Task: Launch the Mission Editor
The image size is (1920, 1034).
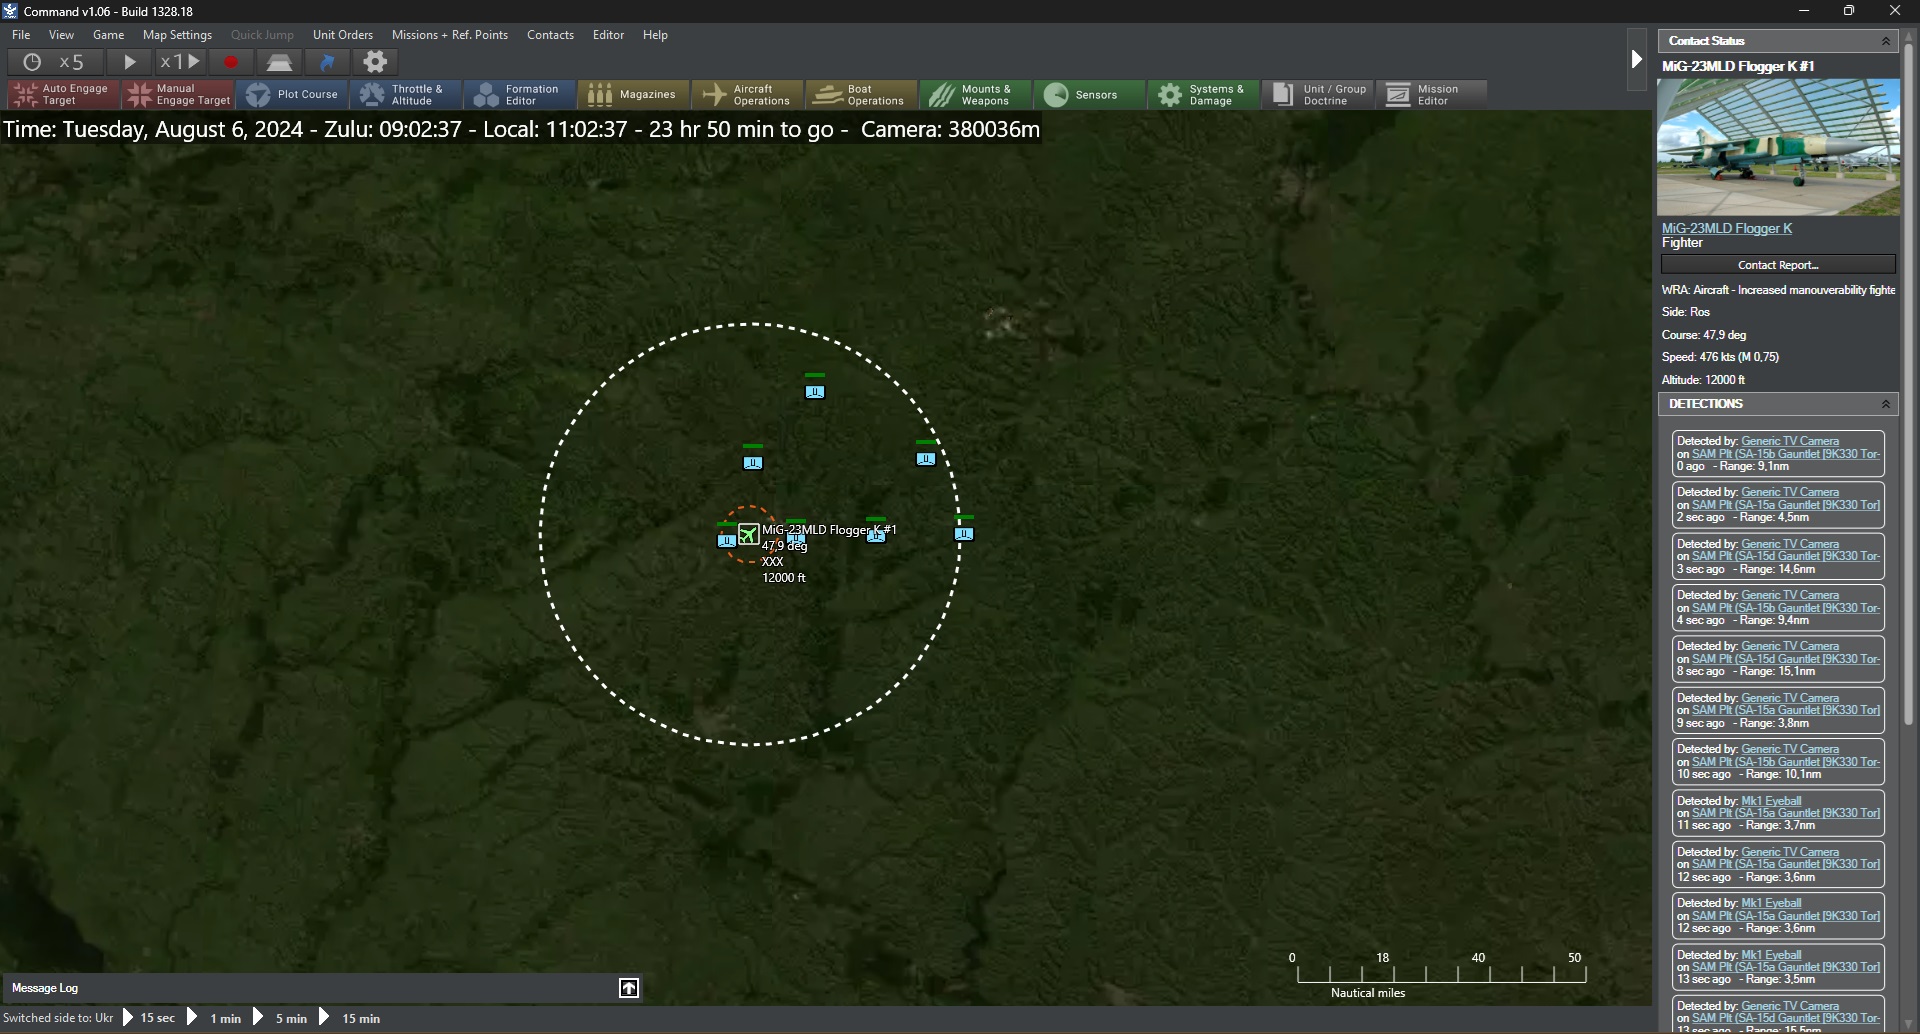Action: click(x=1432, y=95)
